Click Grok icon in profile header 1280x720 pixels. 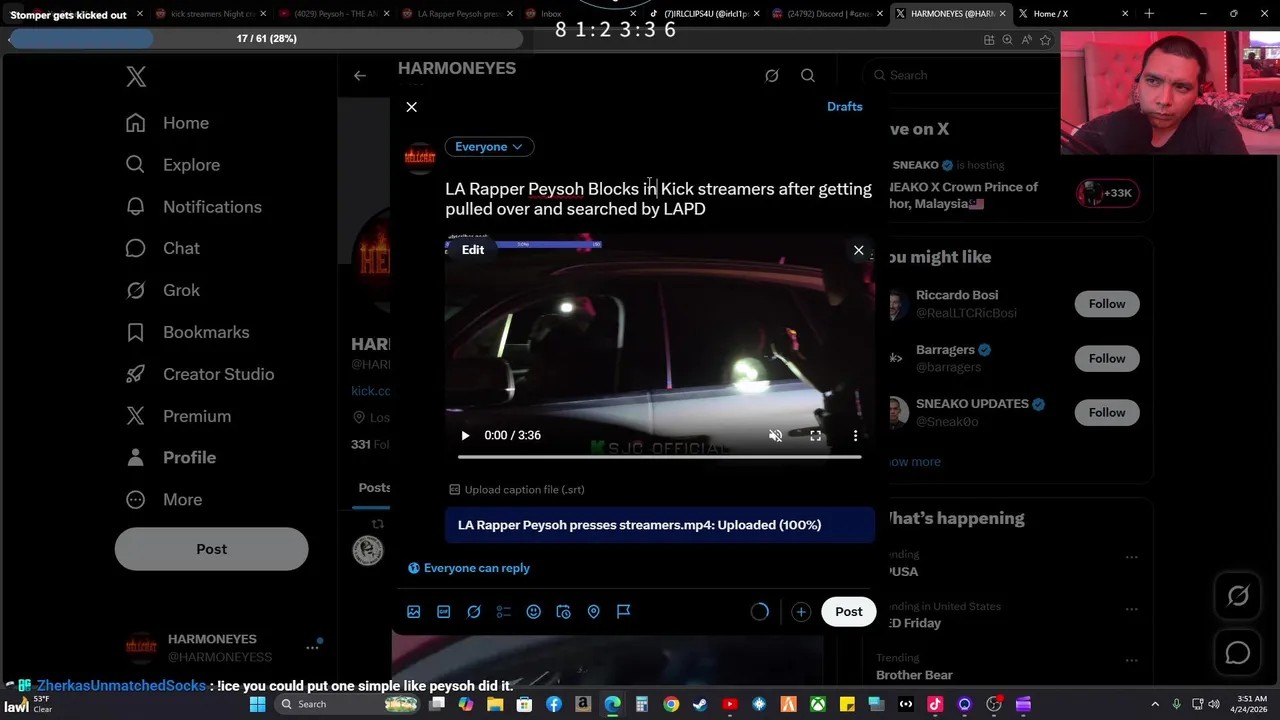(x=772, y=75)
